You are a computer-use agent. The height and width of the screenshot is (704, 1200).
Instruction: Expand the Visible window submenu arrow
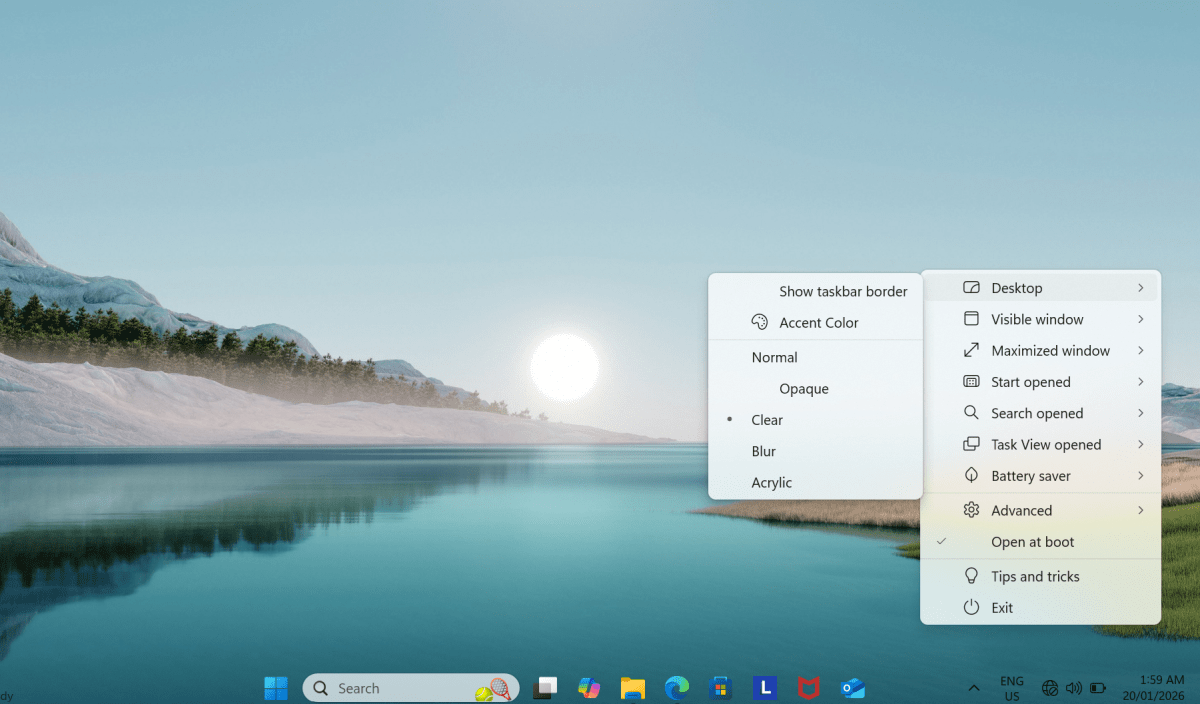(x=1140, y=319)
